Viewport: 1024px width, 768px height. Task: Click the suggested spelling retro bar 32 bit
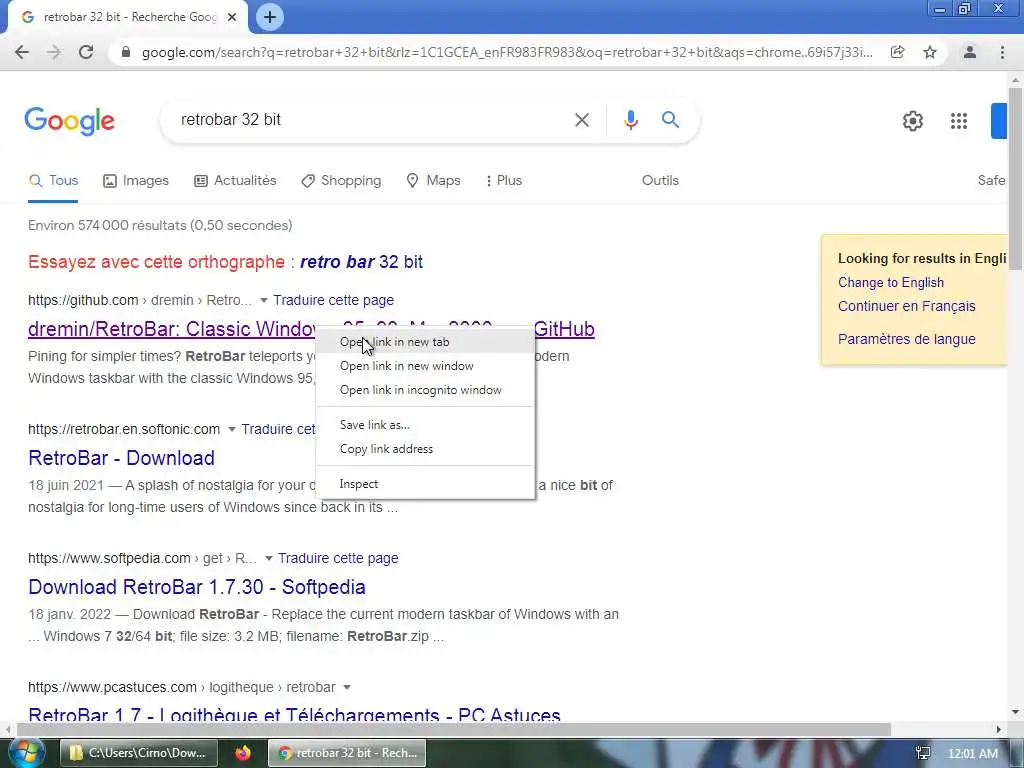tap(361, 262)
